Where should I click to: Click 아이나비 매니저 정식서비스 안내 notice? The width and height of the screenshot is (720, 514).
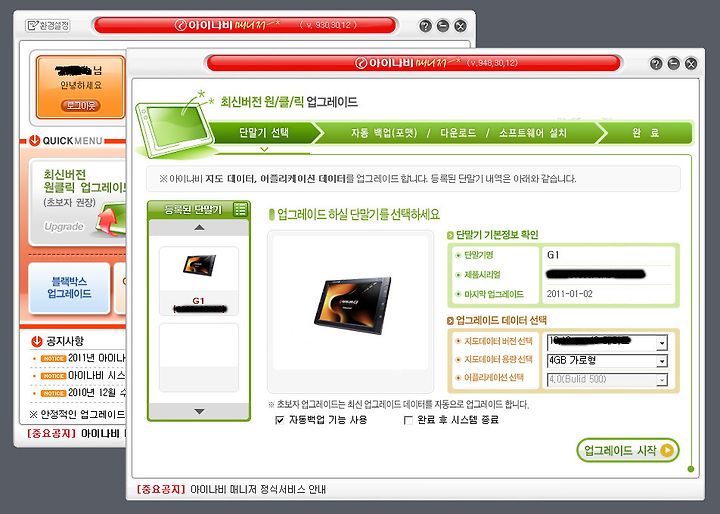click(258, 490)
